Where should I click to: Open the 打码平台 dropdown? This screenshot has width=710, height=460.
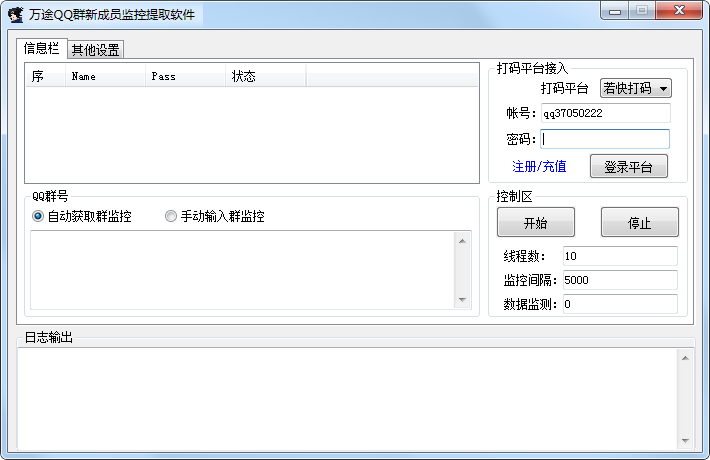coord(635,88)
